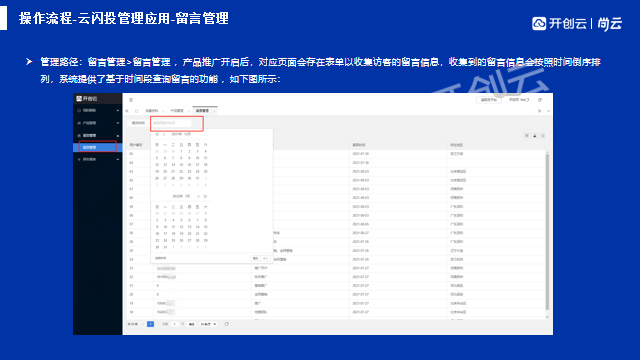Open the per-page count dropdown
Image resolution: width=640 pixels, height=360 pixels.
208,324
